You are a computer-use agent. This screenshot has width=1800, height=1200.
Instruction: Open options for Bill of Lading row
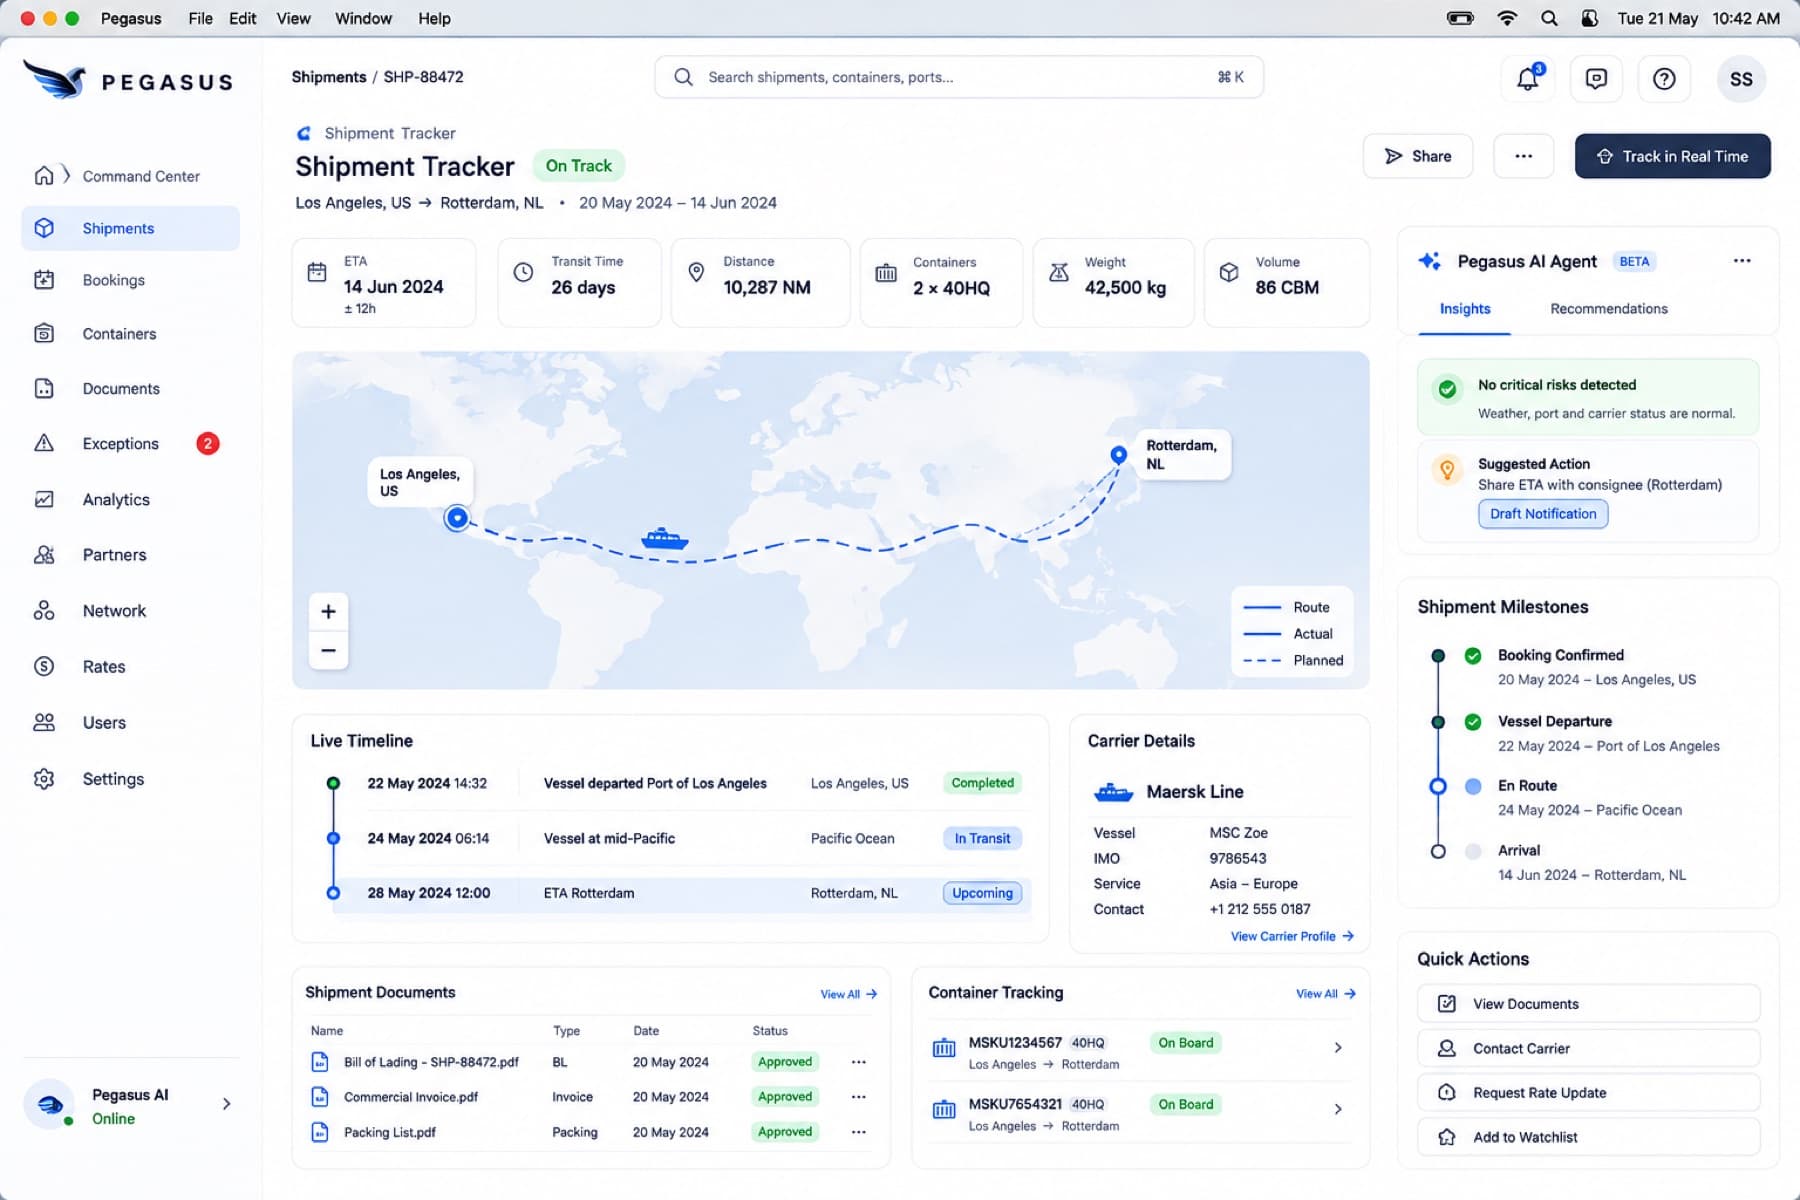(858, 1062)
